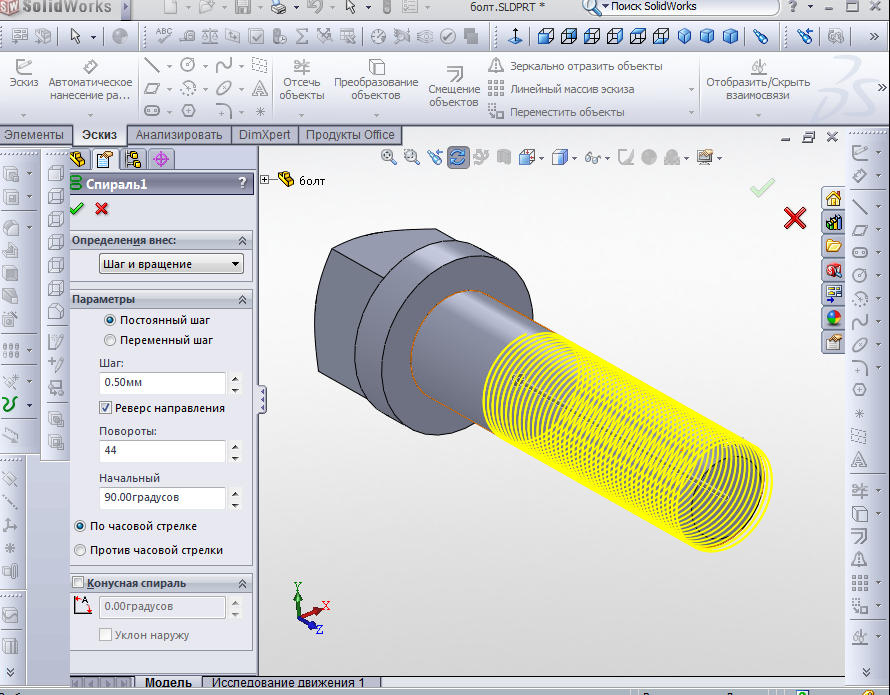Click the red X cancel icon in property panel
The height and width of the screenshot is (695, 890).
coord(101,208)
